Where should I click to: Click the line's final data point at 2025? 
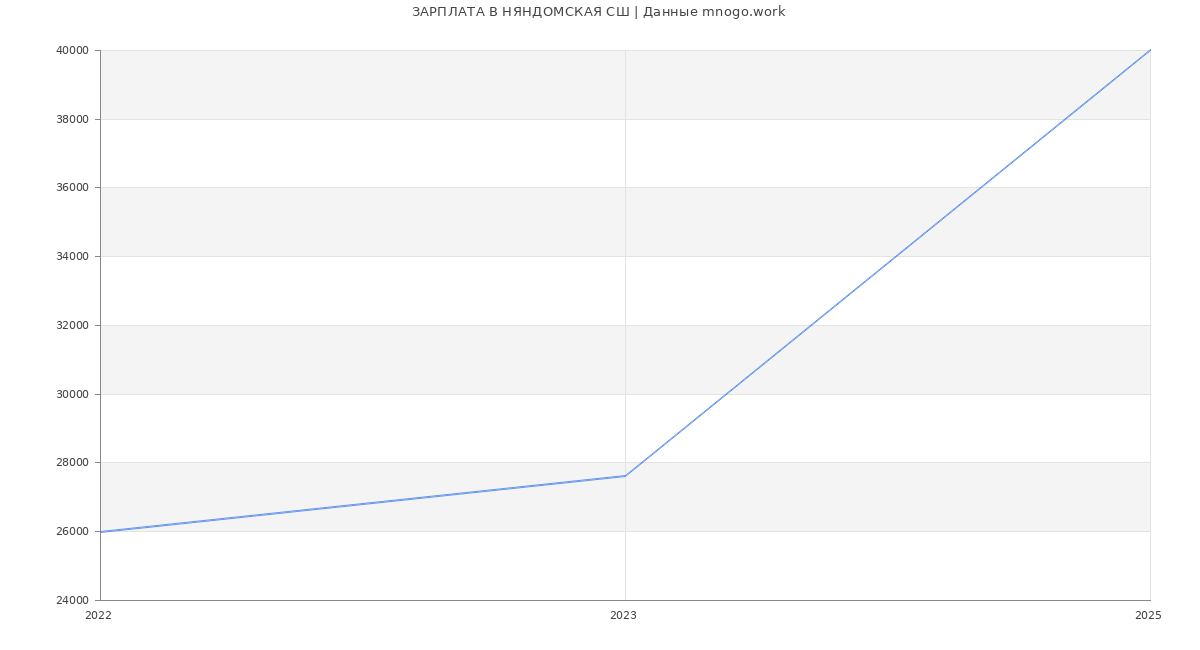pyautogui.click(x=1150, y=50)
